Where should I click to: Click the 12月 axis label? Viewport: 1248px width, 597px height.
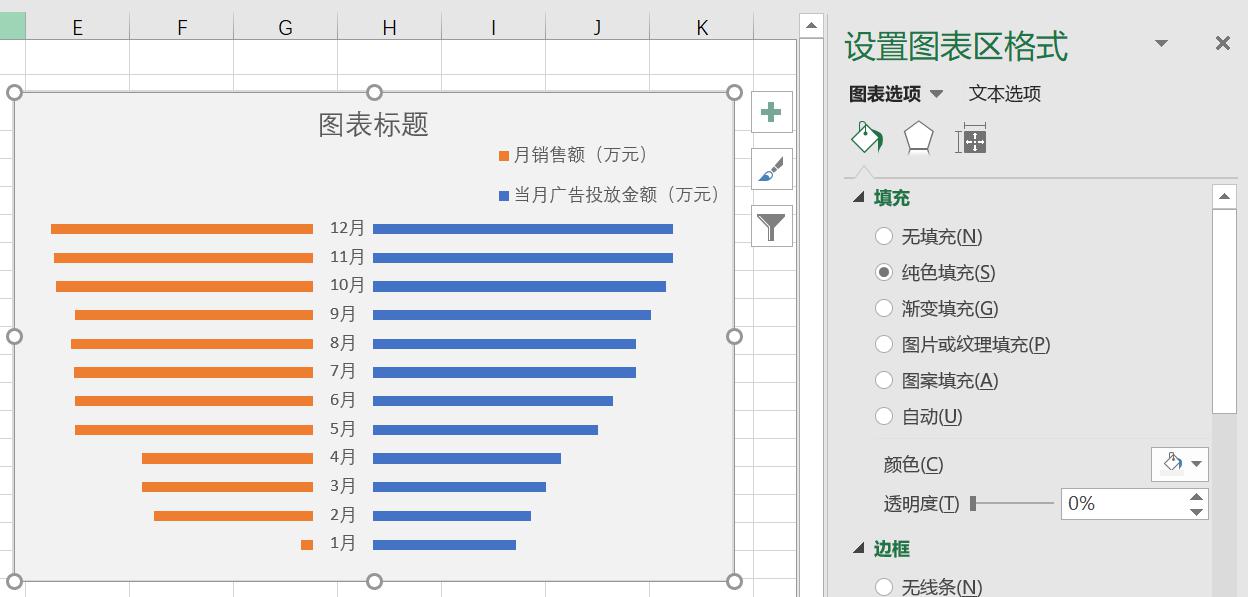pyautogui.click(x=348, y=228)
